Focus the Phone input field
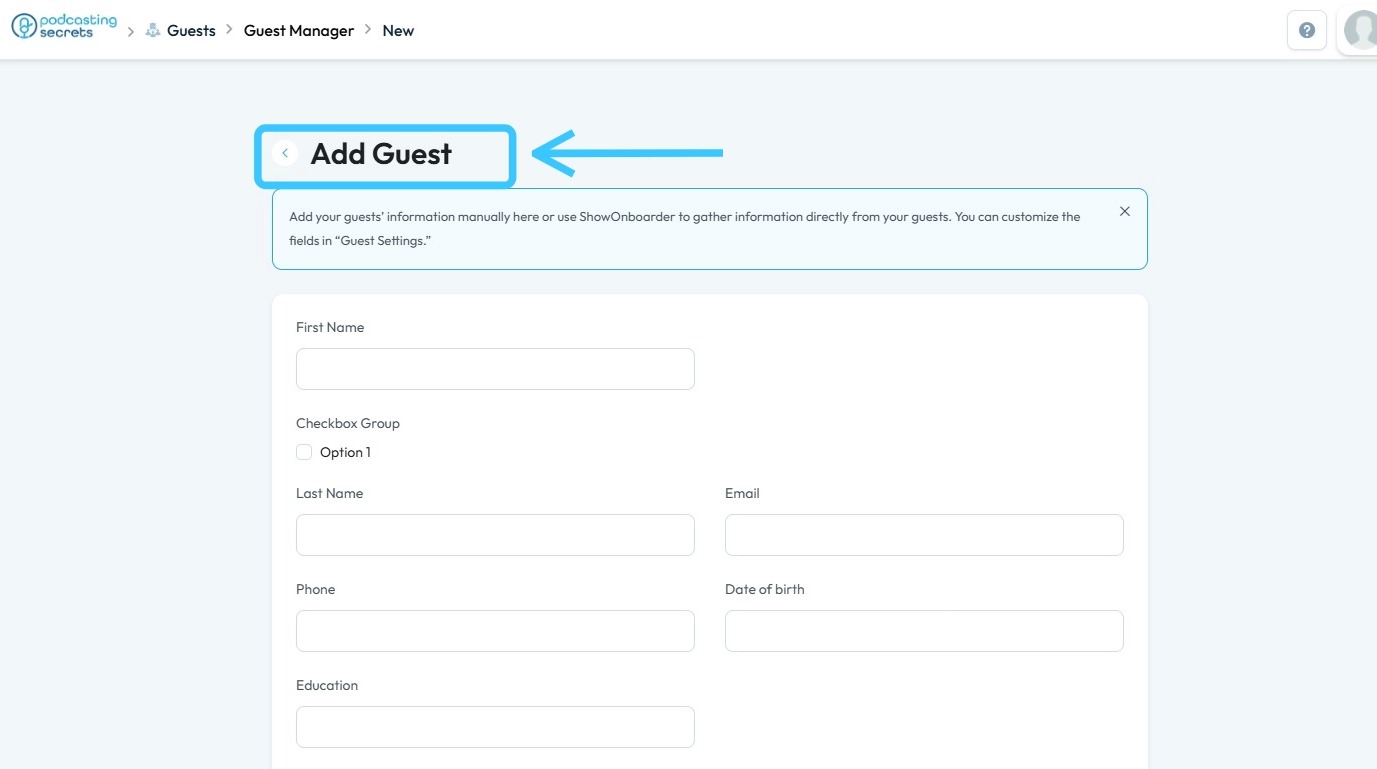 pos(495,631)
